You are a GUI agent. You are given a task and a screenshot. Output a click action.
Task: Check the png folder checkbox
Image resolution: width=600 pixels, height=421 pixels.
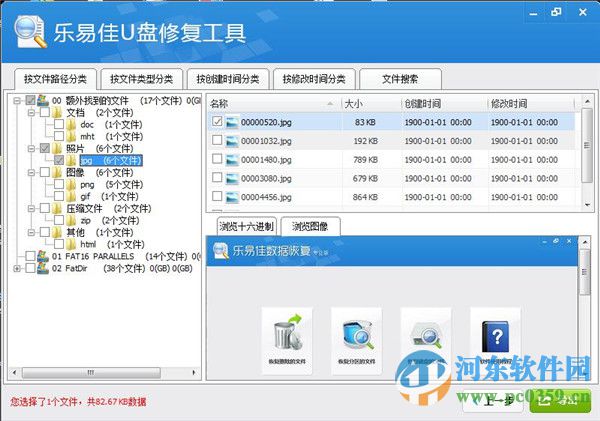point(59,184)
